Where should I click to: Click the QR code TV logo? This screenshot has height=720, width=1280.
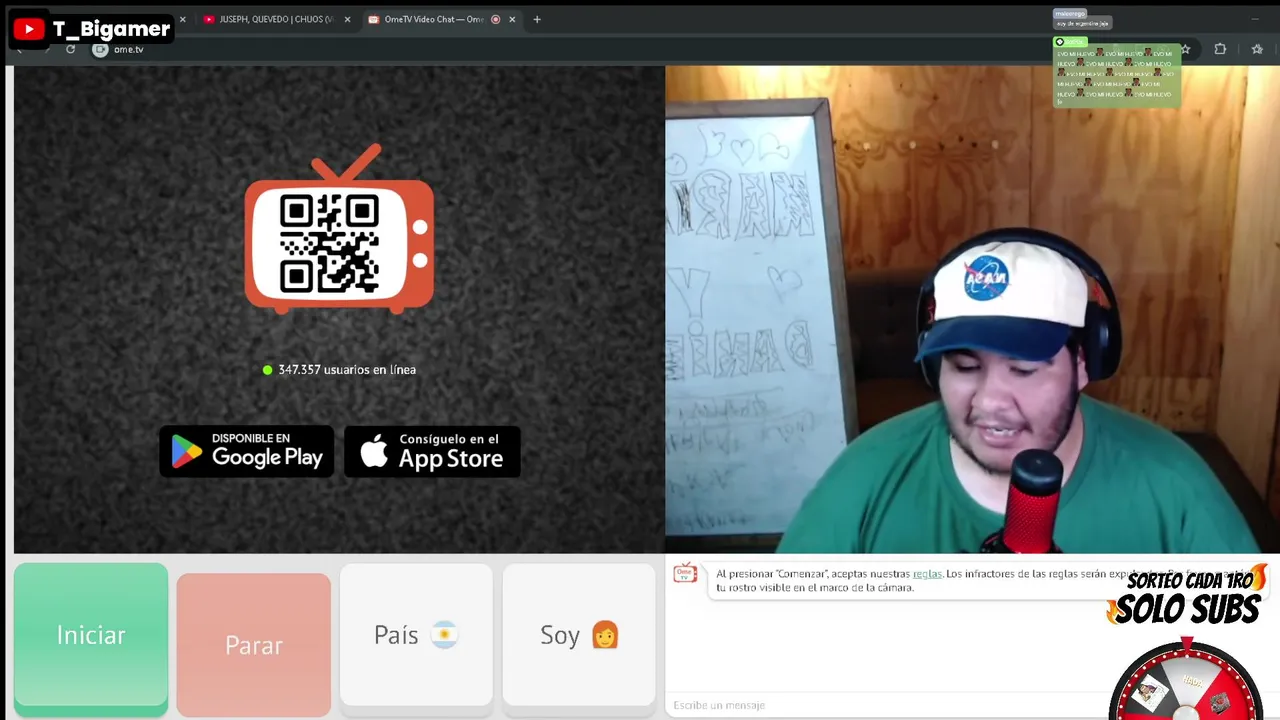[339, 230]
